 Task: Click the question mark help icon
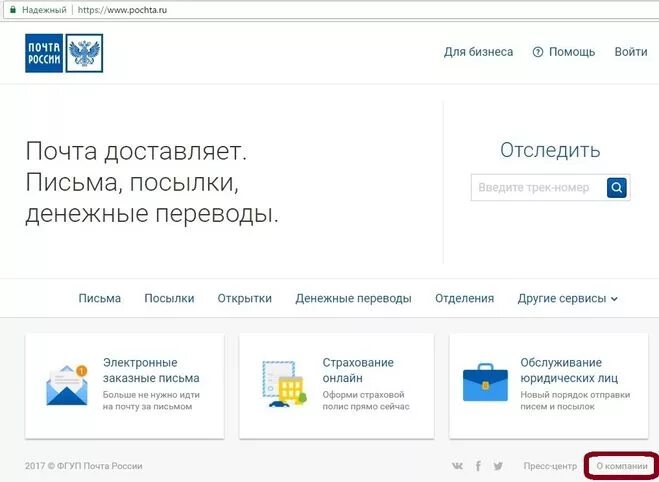coord(538,52)
